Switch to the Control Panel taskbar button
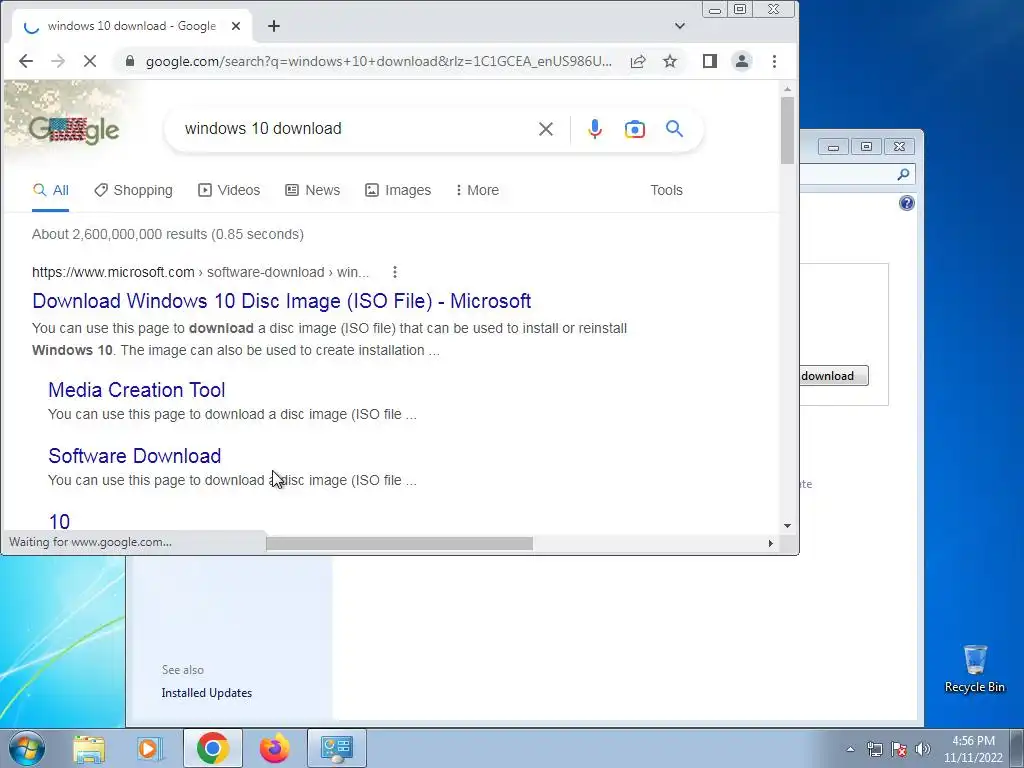1024x768 pixels. [336, 748]
